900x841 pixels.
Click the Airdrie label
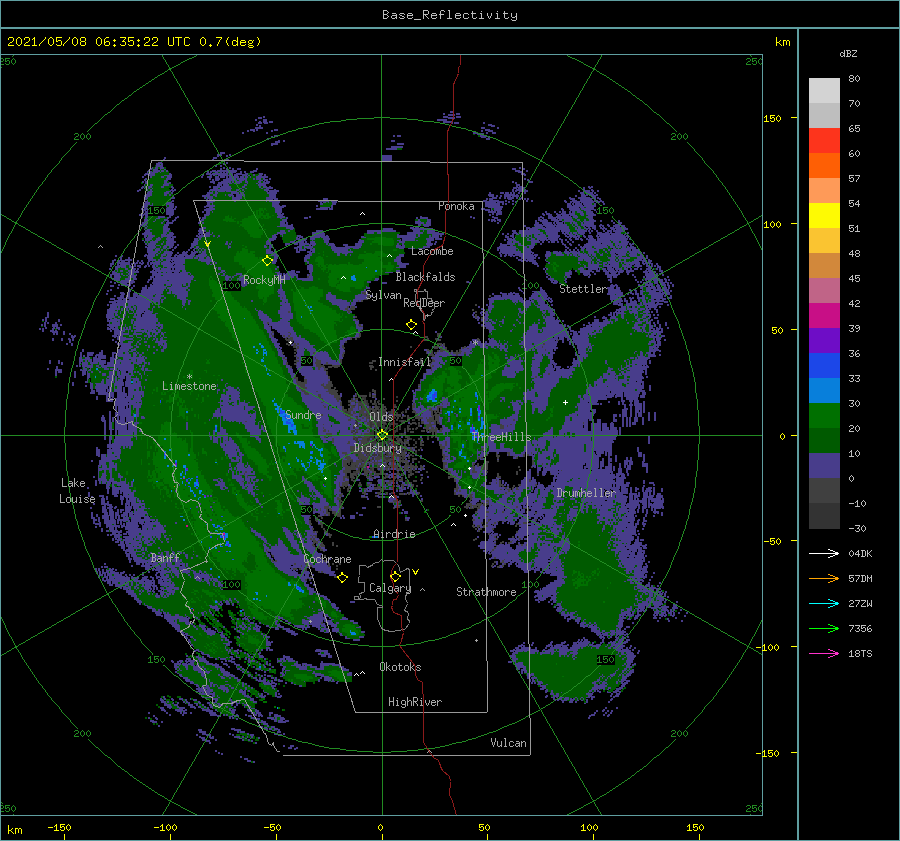tap(394, 534)
